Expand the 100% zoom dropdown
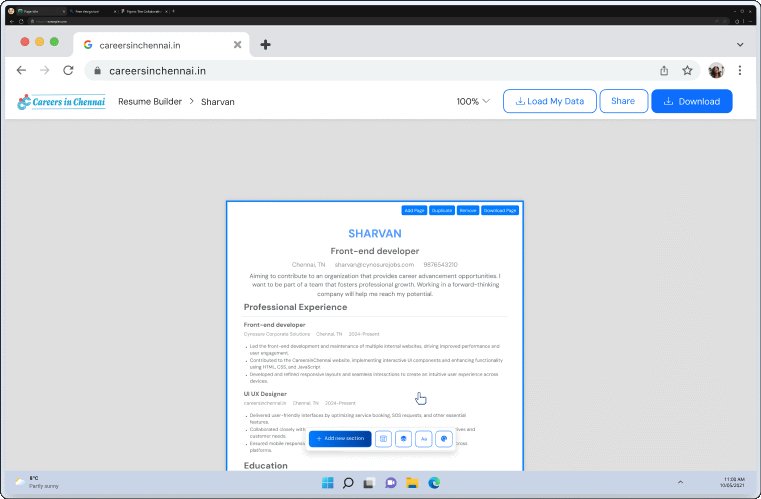761x499 pixels. [x=473, y=101]
